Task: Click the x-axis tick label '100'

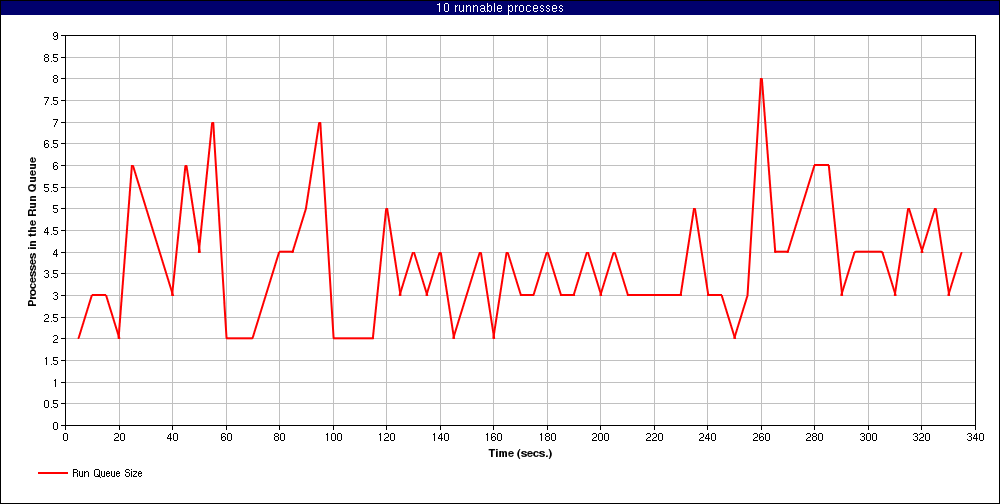Action: click(x=333, y=438)
